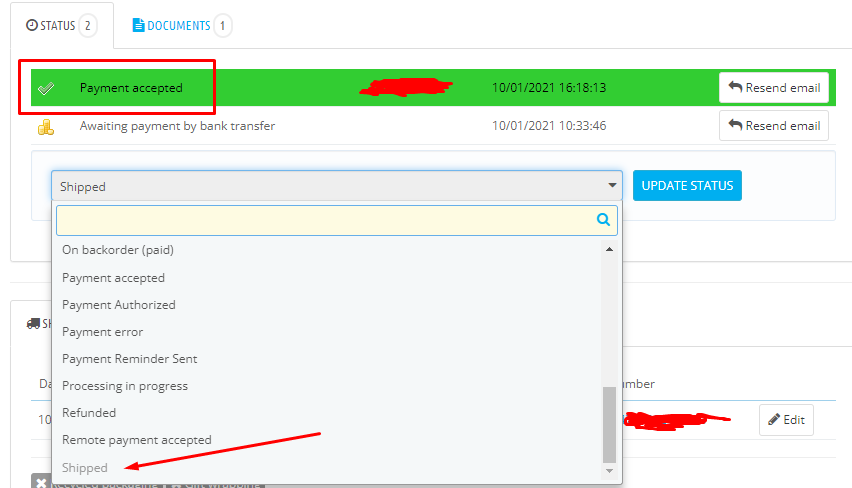Click 'Awaiting payment by bank transfer' text
Viewport: 852px width, 488px height.
[x=177, y=126]
